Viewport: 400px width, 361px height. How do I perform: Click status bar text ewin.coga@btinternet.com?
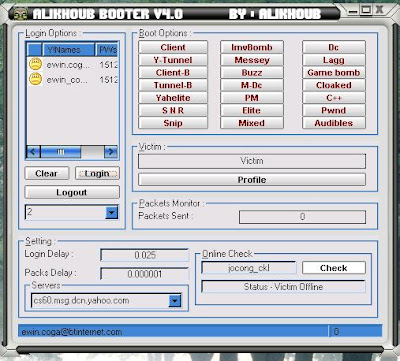click(x=72, y=332)
